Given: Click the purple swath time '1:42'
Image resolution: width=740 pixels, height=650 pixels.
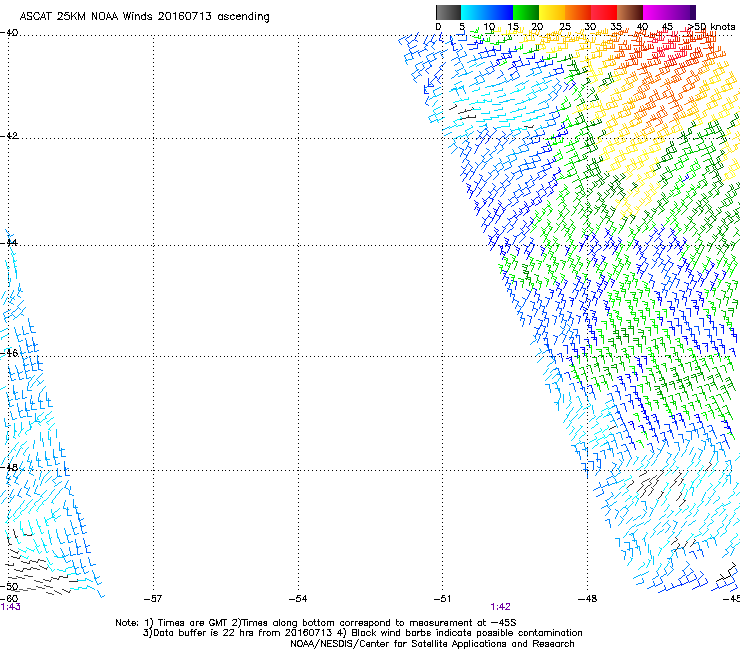Looking at the screenshot, I should tap(500, 607).
